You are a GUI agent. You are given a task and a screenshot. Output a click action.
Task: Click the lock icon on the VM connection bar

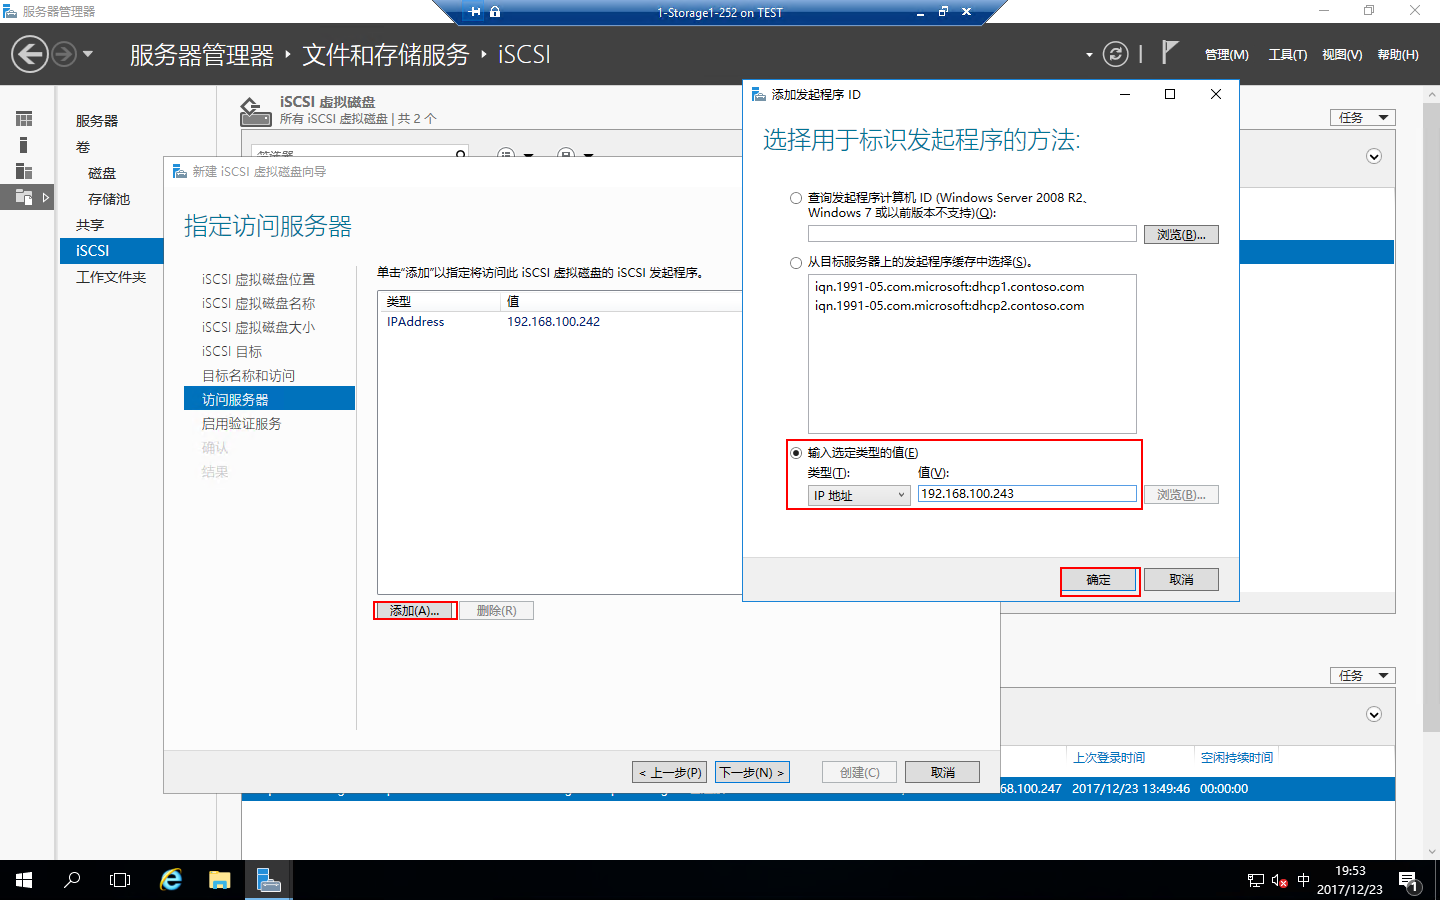pyautogui.click(x=495, y=12)
